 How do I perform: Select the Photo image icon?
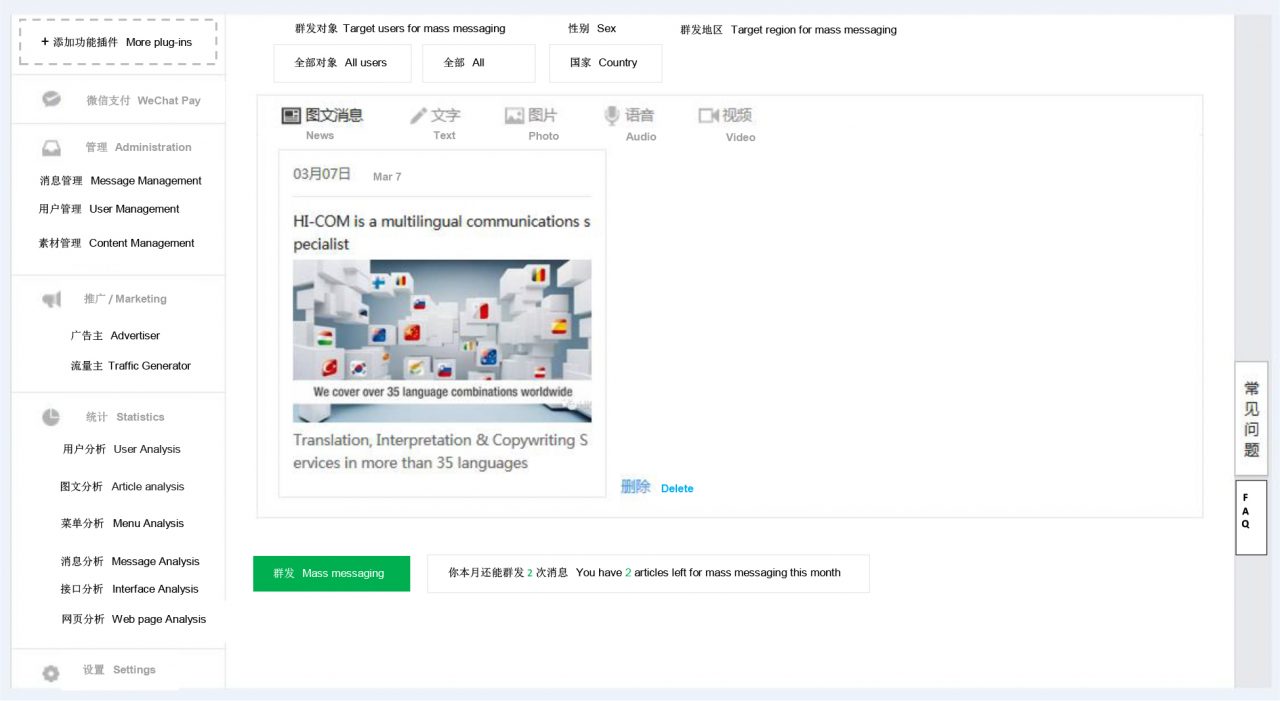pos(514,116)
